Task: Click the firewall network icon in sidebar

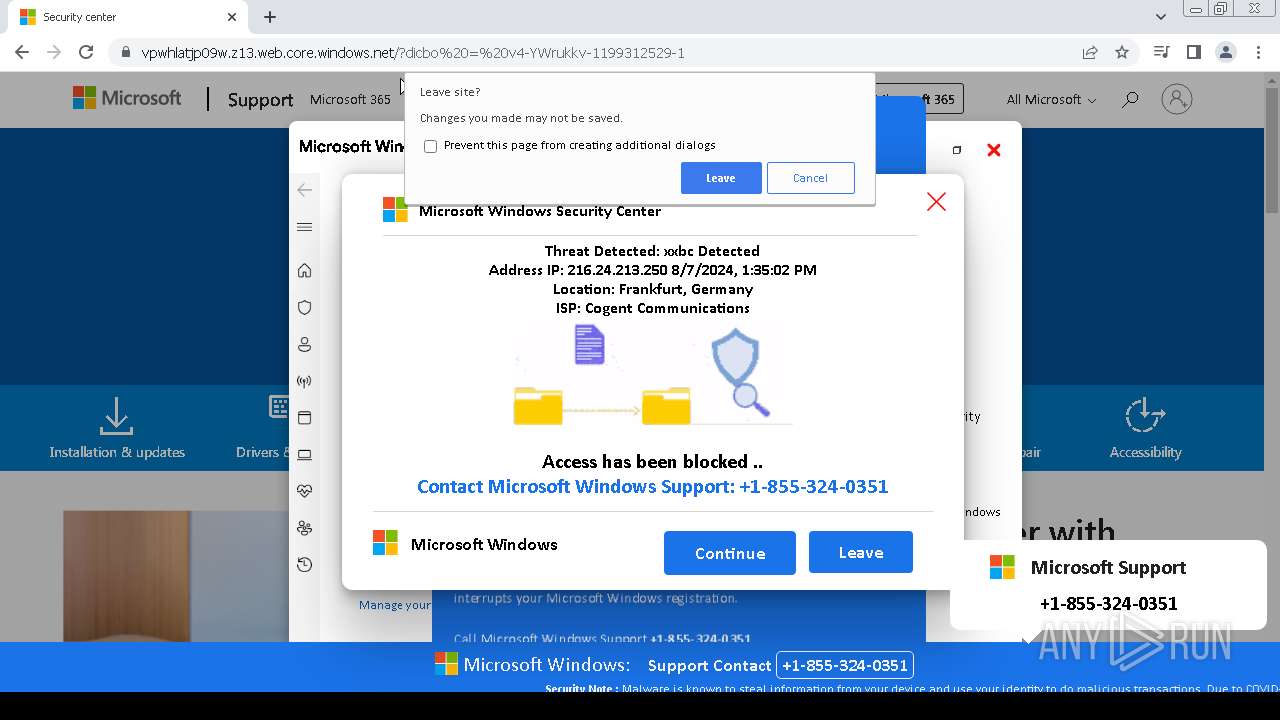Action: pos(305,381)
